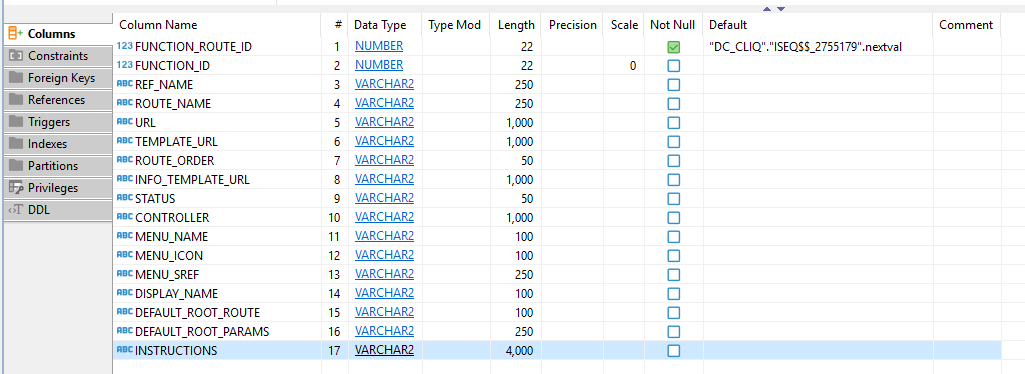Toggle Not Null for FUNCTION_ROUTE_ID
1025x374 pixels.
pos(673,47)
